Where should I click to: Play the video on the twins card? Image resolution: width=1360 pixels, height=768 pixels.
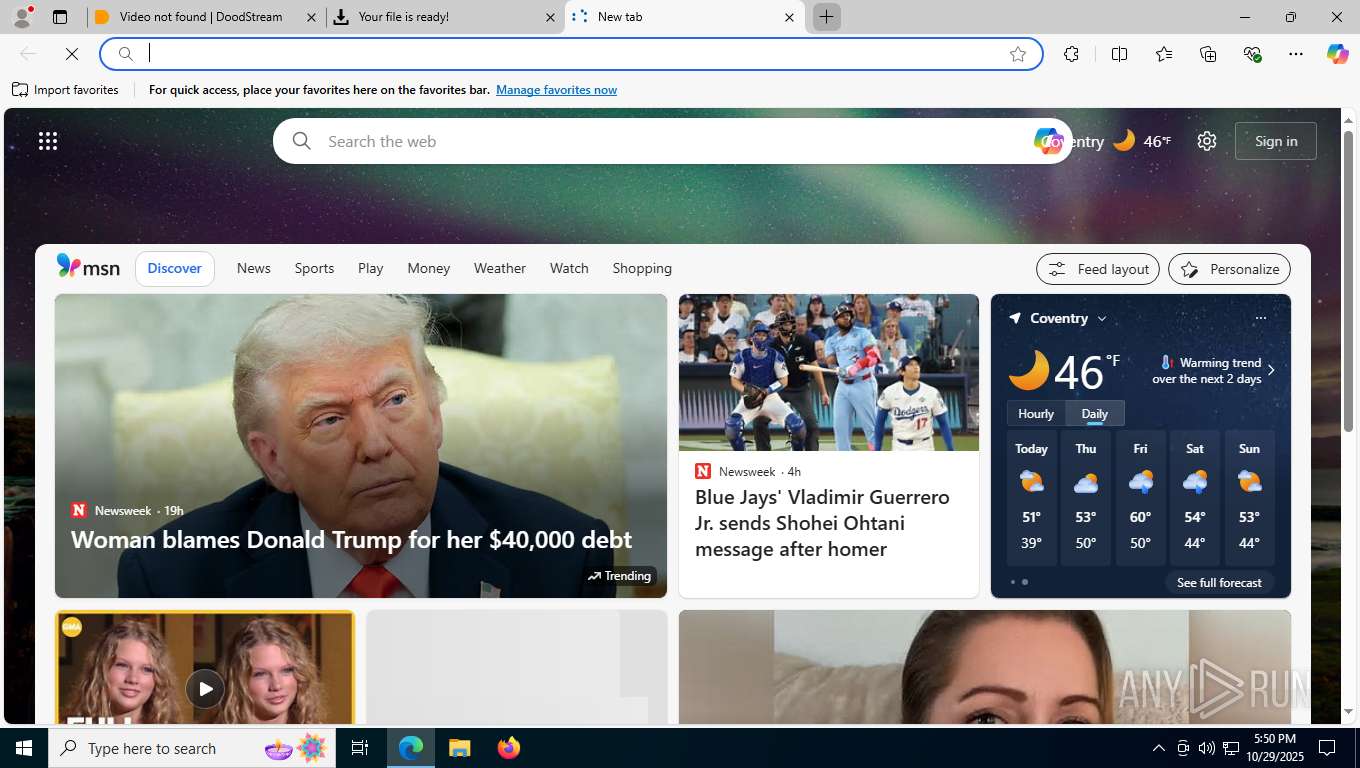click(x=205, y=688)
